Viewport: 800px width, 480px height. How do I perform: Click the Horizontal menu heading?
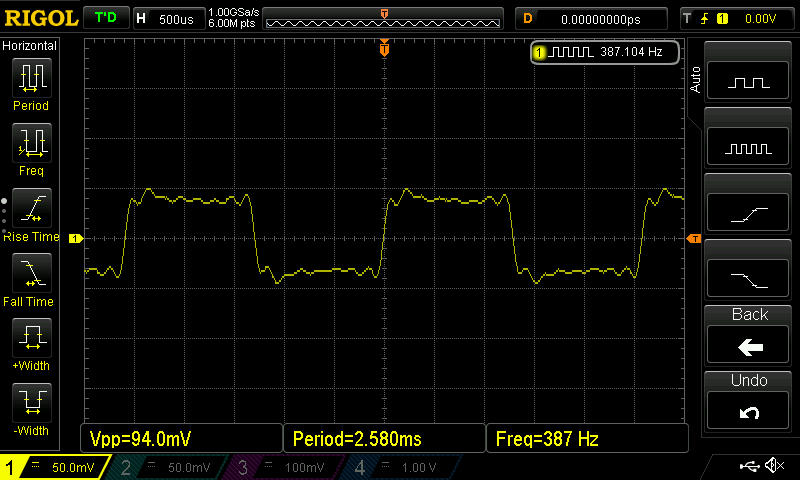pos(30,46)
